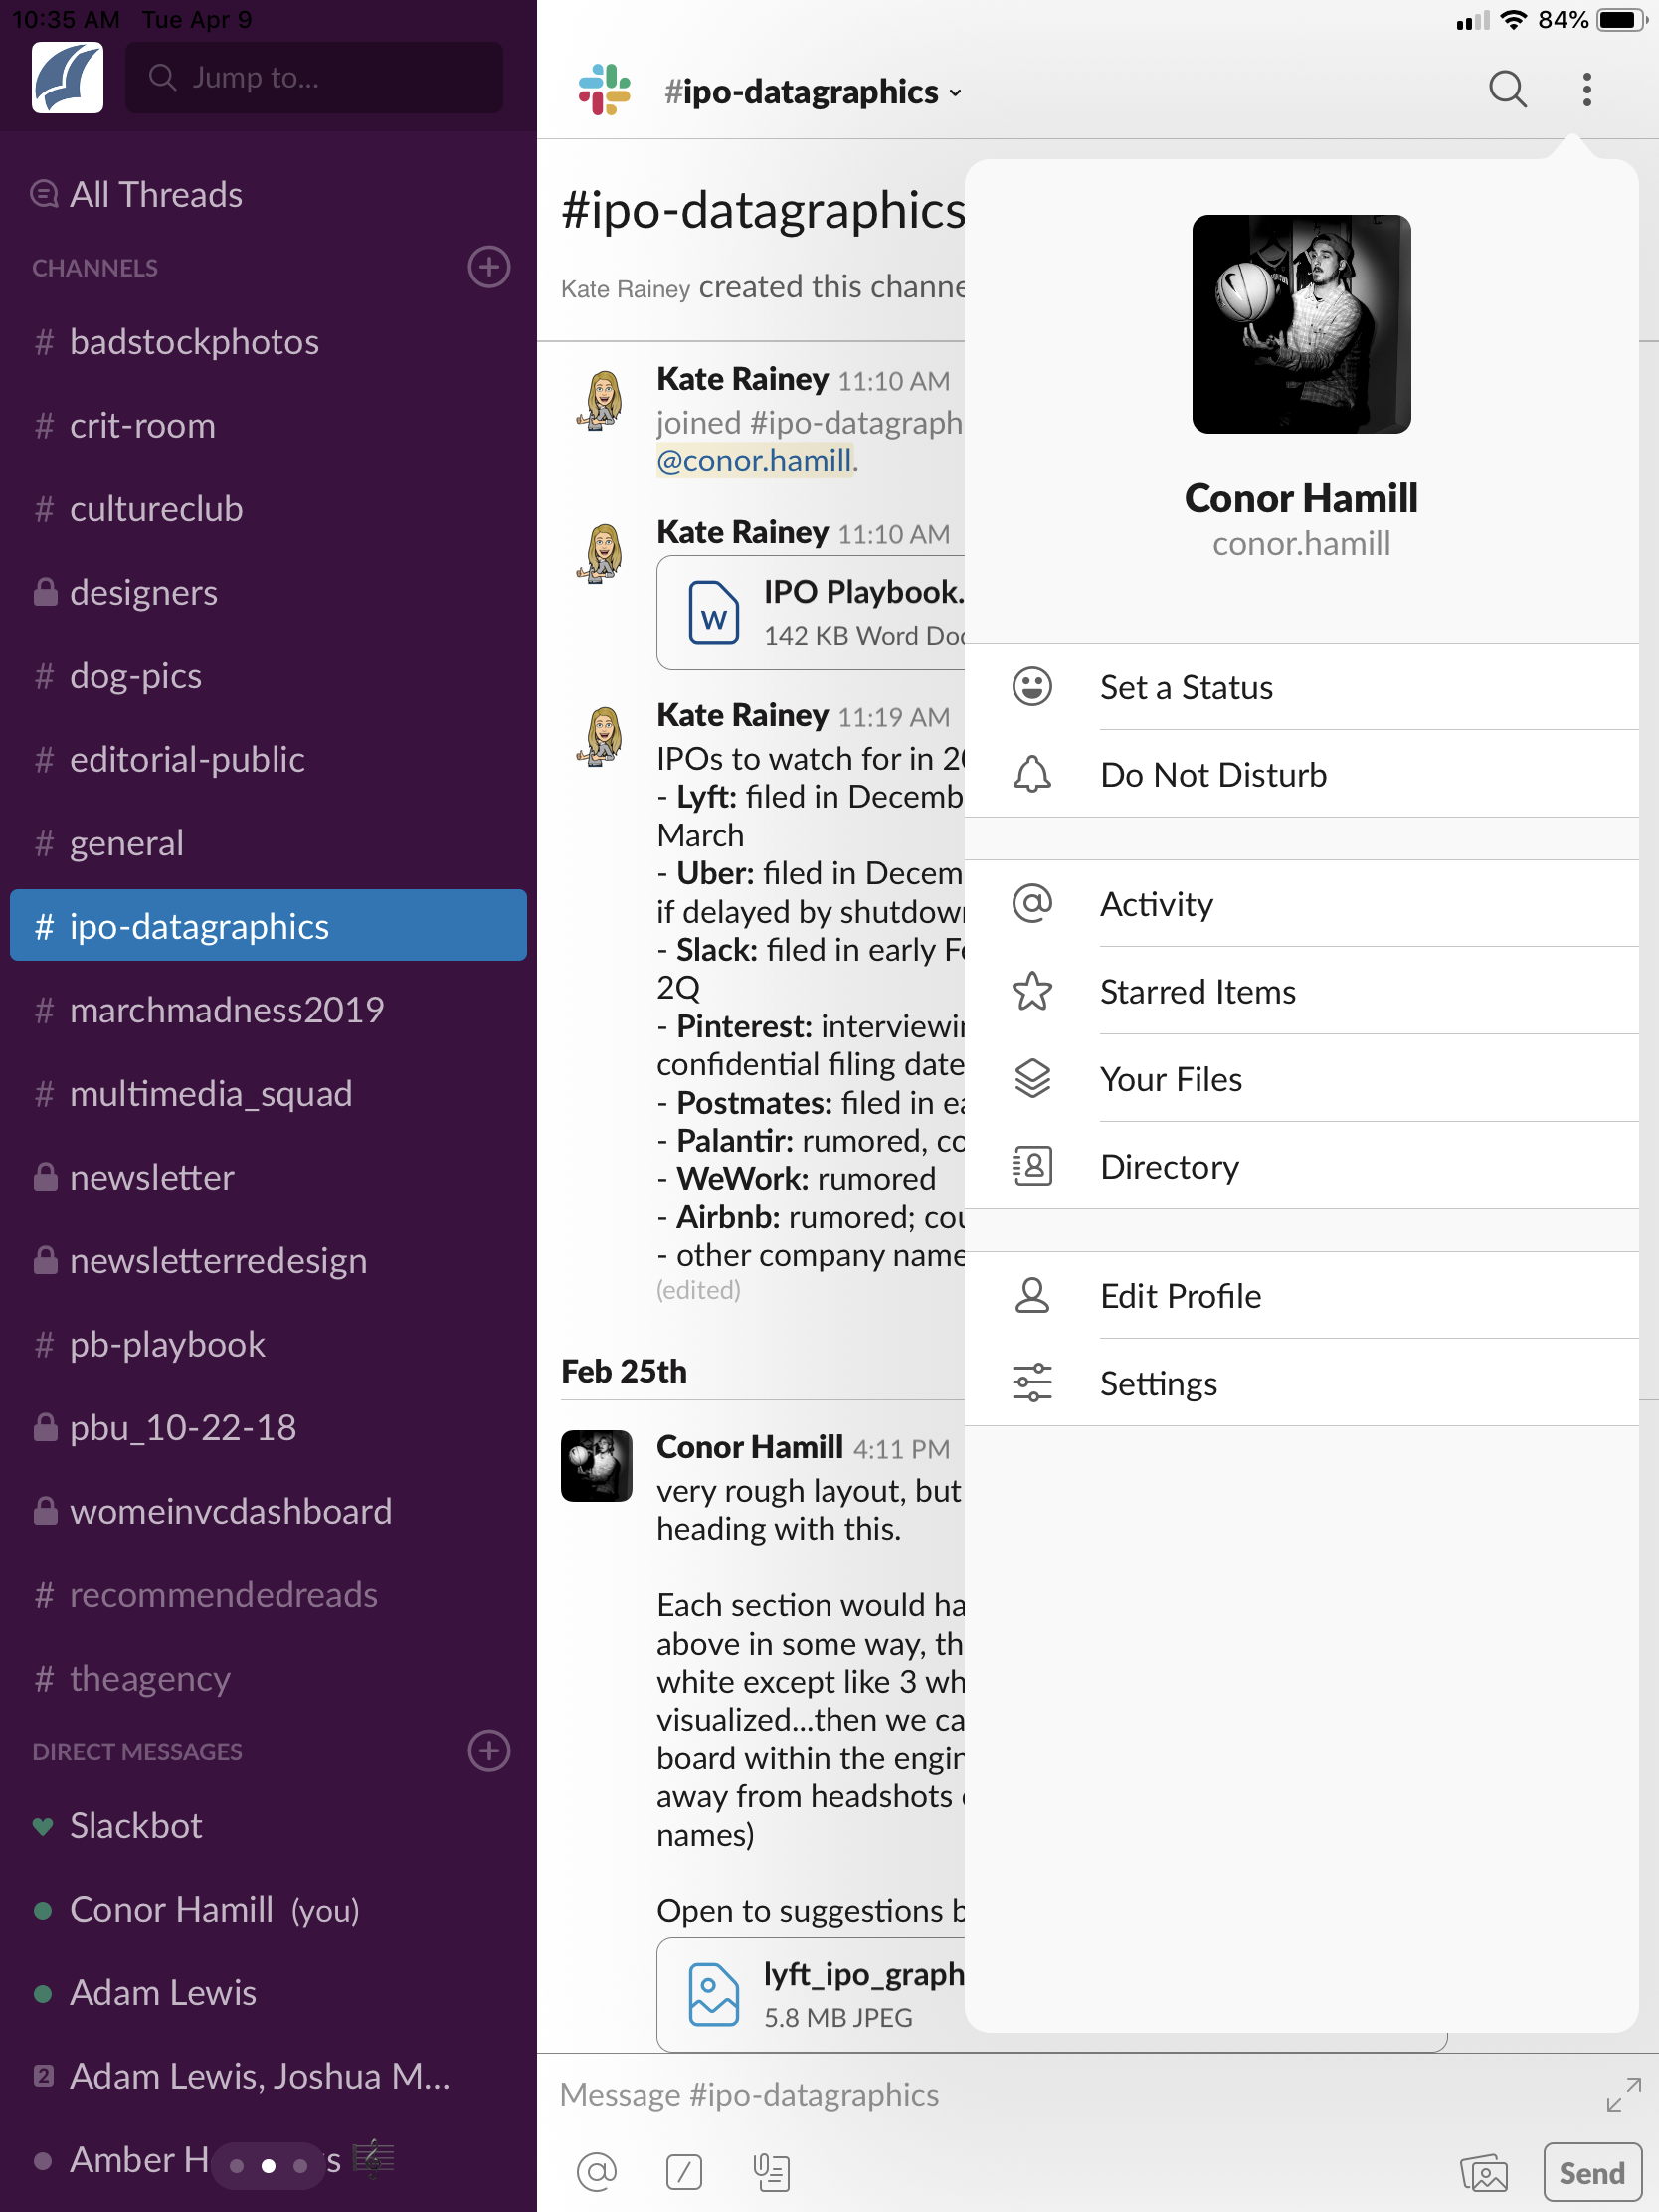Screen dimensions: 1659x2212
Task: Open Adam Lewis direct message
Action: tap(268, 1993)
